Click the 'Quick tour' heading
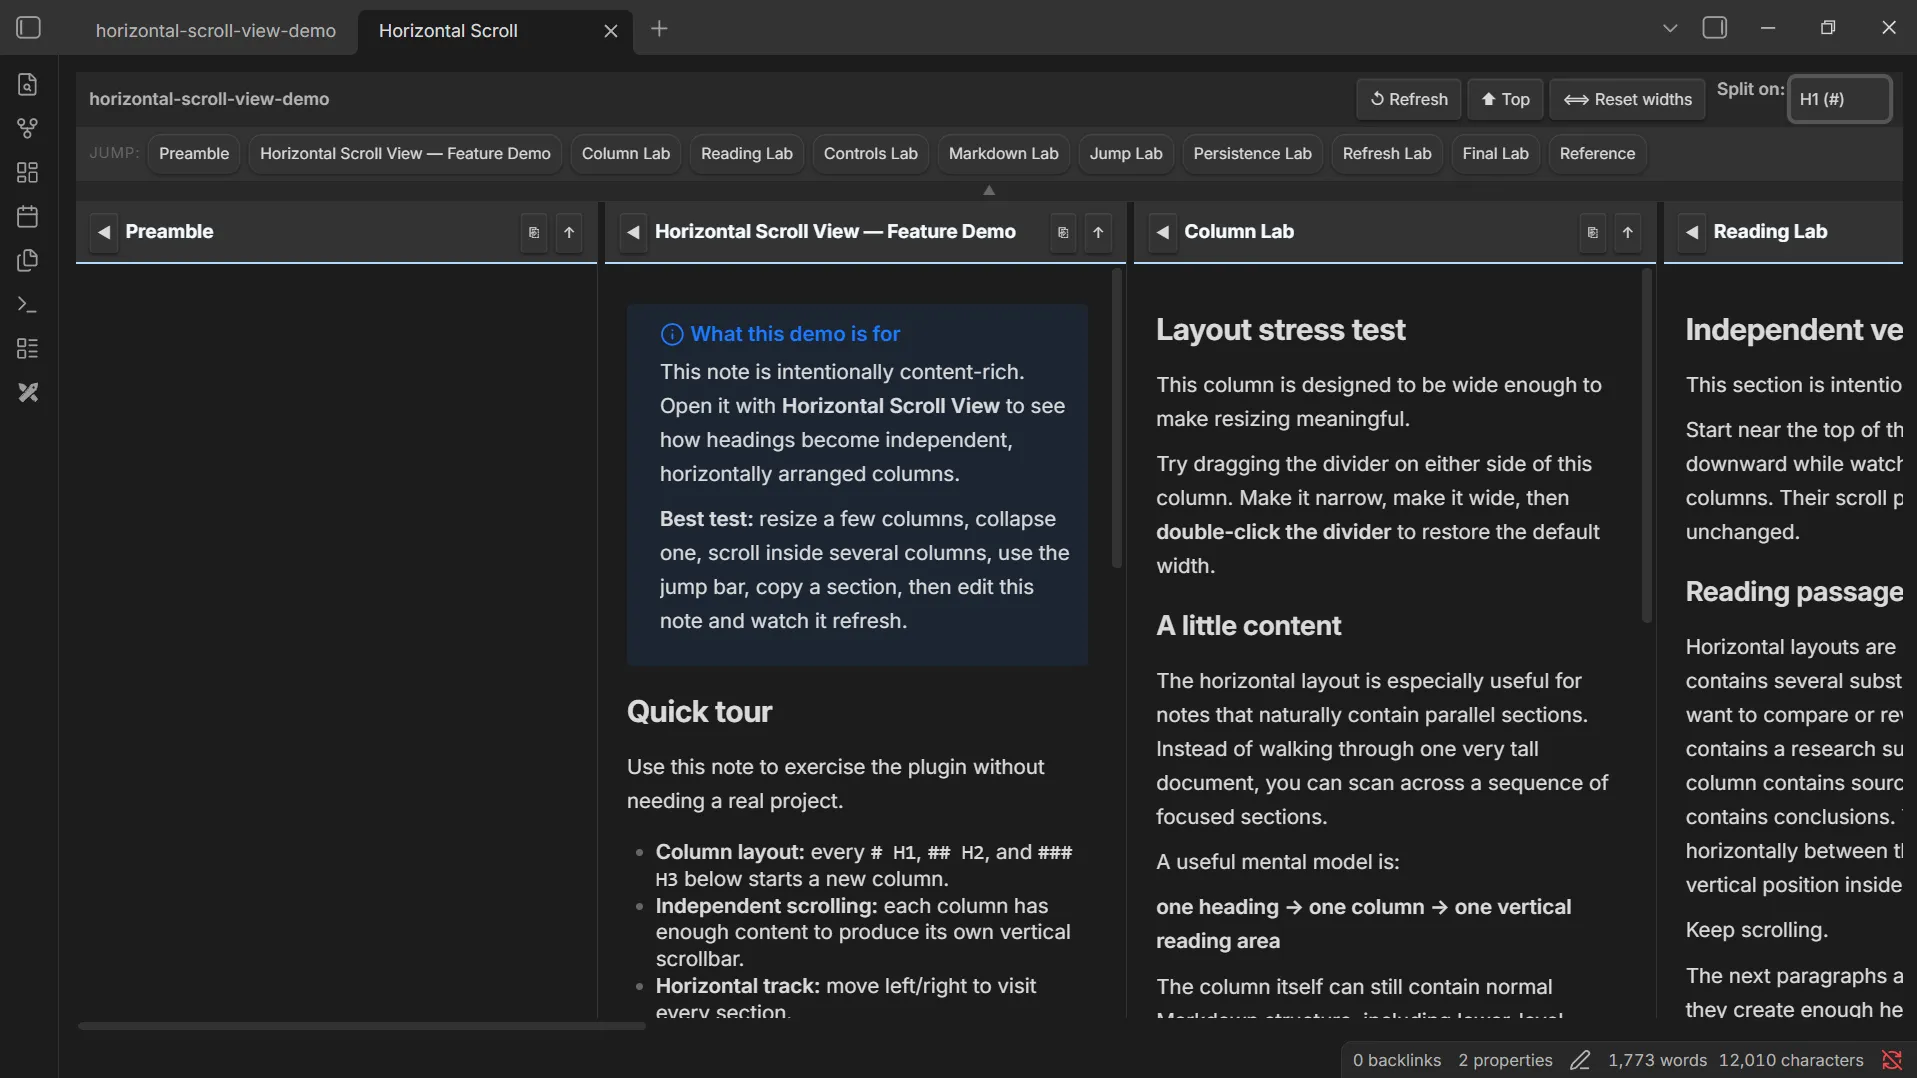This screenshot has width=1917, height=1078. [699, 712]
